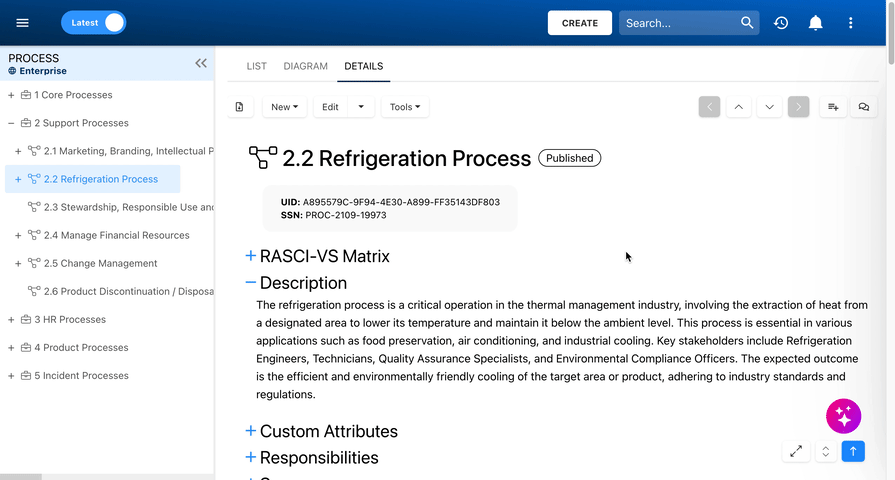Click the fullscreen expand arrows button
895x480 pixels.
796,451
